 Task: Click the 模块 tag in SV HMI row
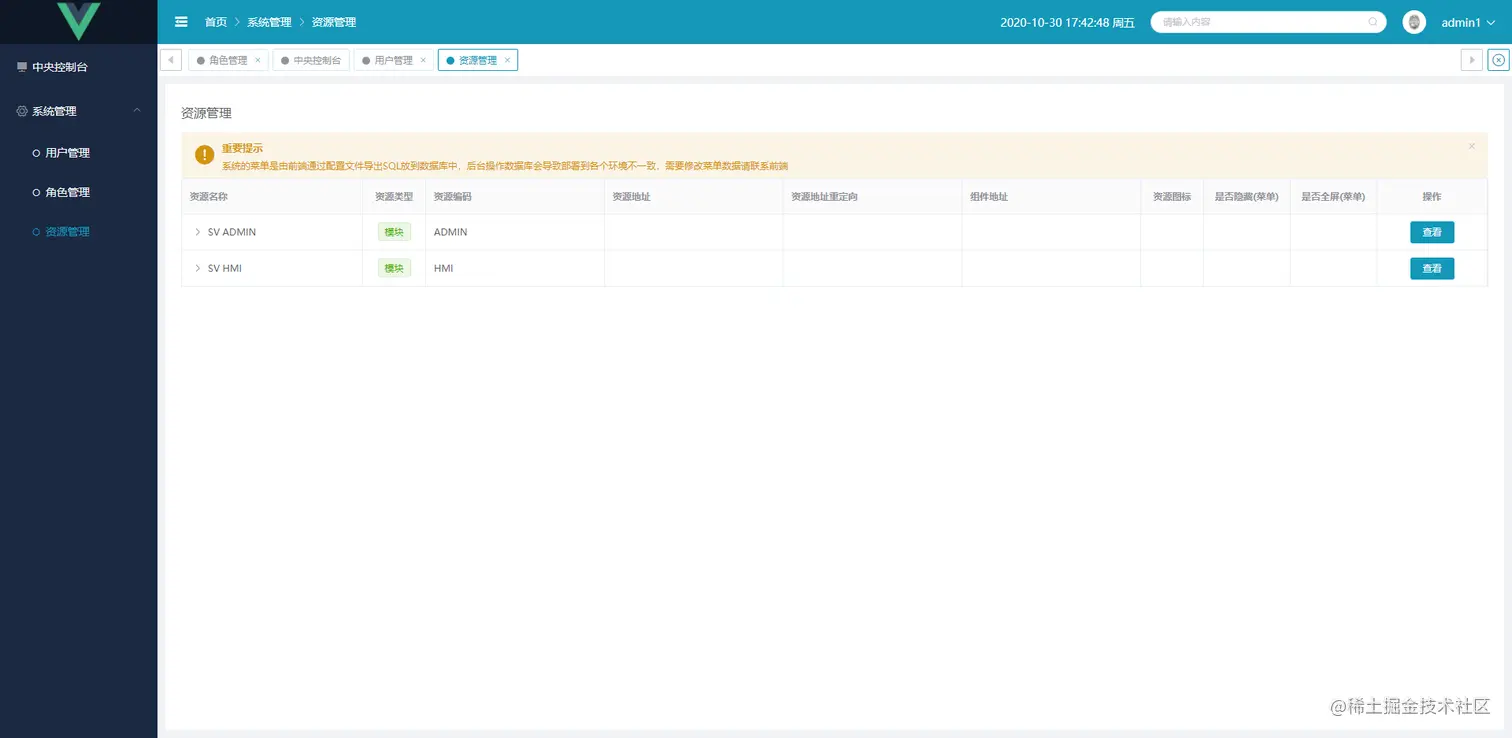pos(394,268)
